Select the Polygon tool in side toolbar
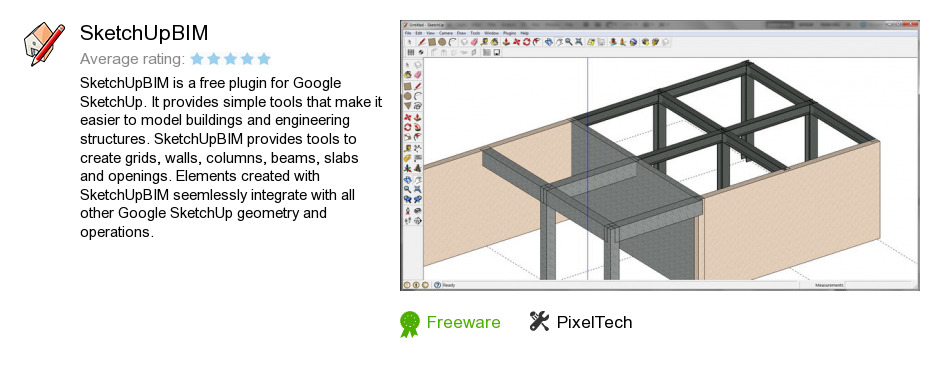Viewport: 940px width, 368px height. tap(408, 105)
